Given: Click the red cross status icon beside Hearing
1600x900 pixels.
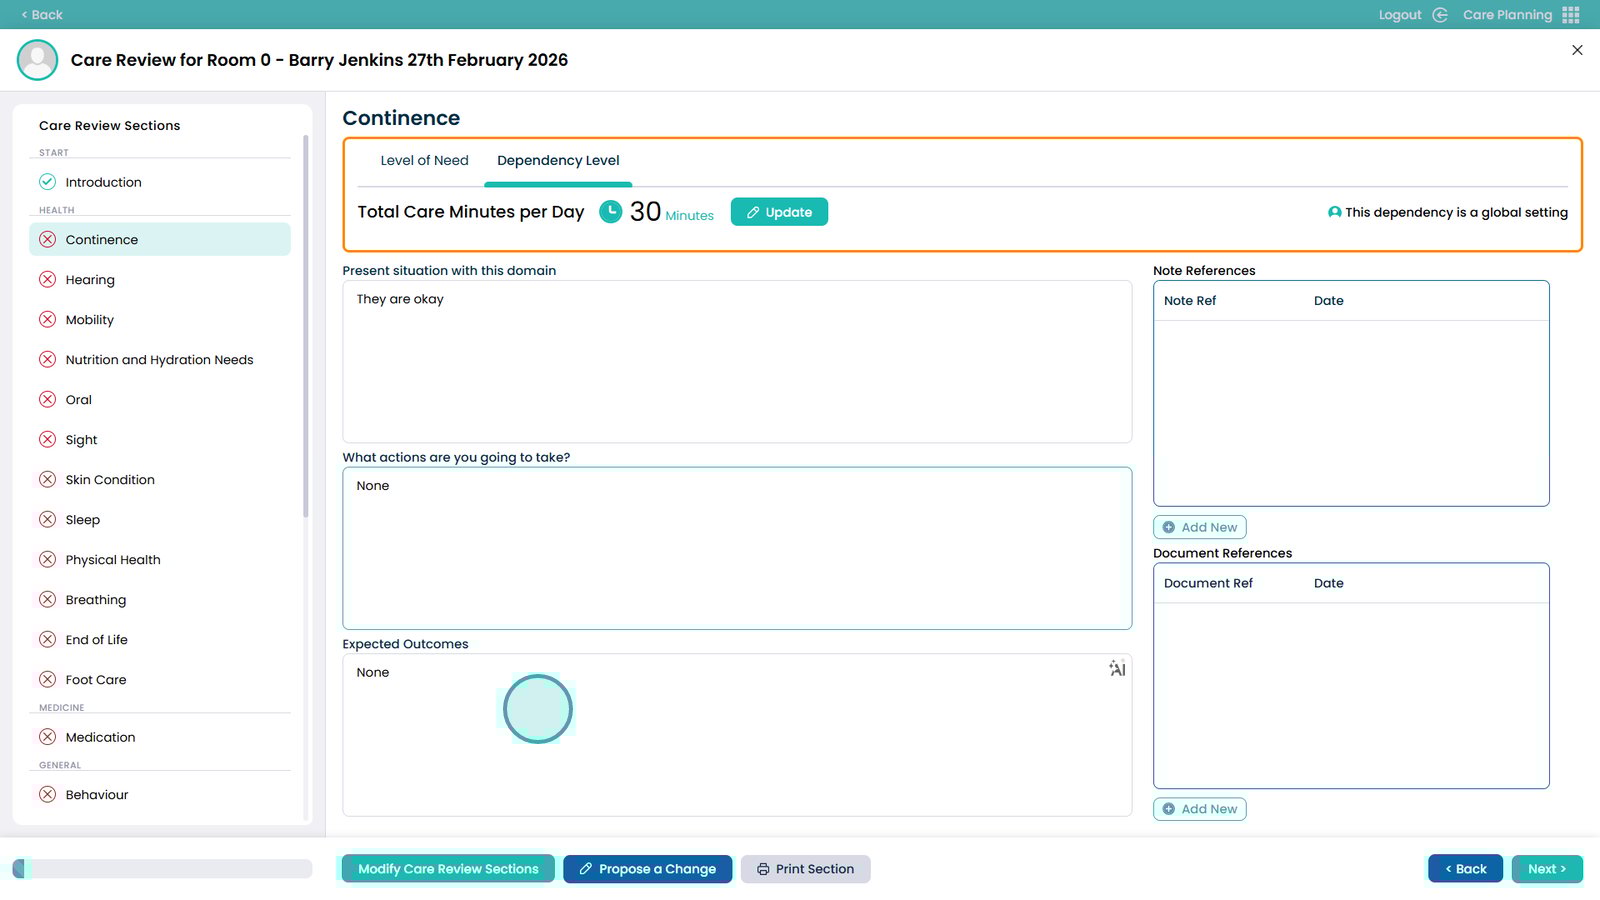Looking at the screenshot, I should pos(47,280).
